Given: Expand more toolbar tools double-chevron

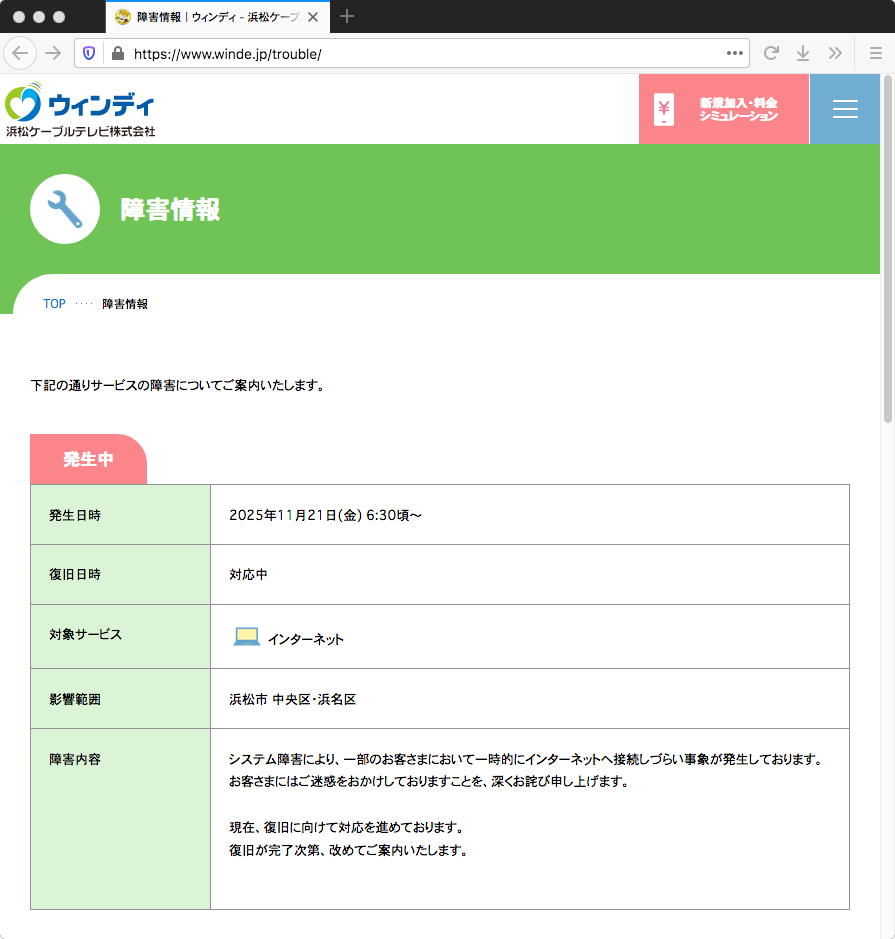Looking at the screenshot, I should tap(835, 53).
